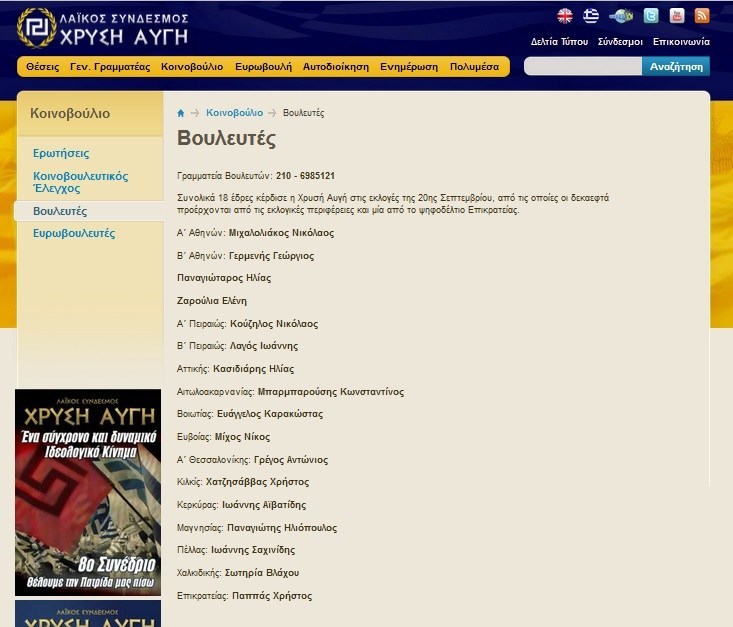This screenshot has height=627, width=733.
Task: Click the ΛΑΪΚΟΣ ΣΥΝΔΕΣΜΟΣ ΧΡΥΣΗ ΑΥΓΗ title
Action: [x=124, y=28]
